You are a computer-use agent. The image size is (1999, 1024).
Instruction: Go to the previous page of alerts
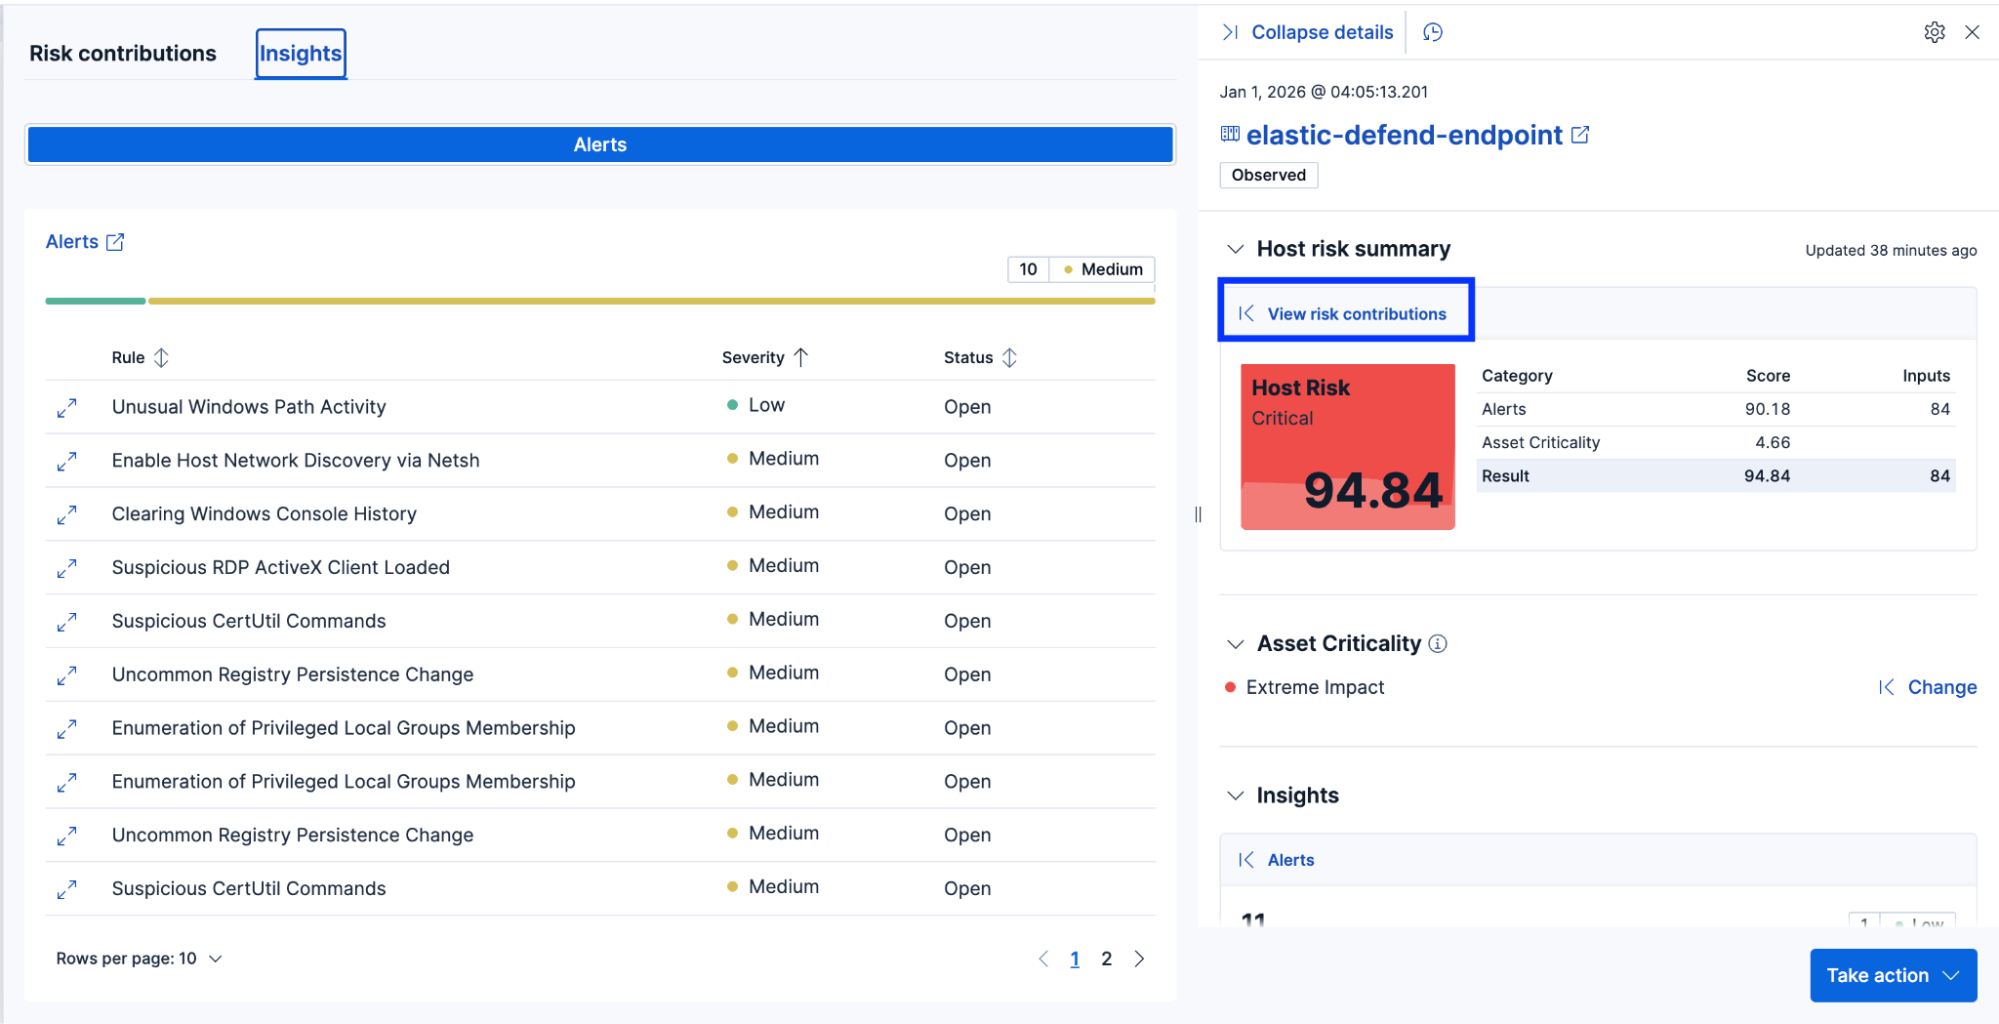pos(1043,959)
